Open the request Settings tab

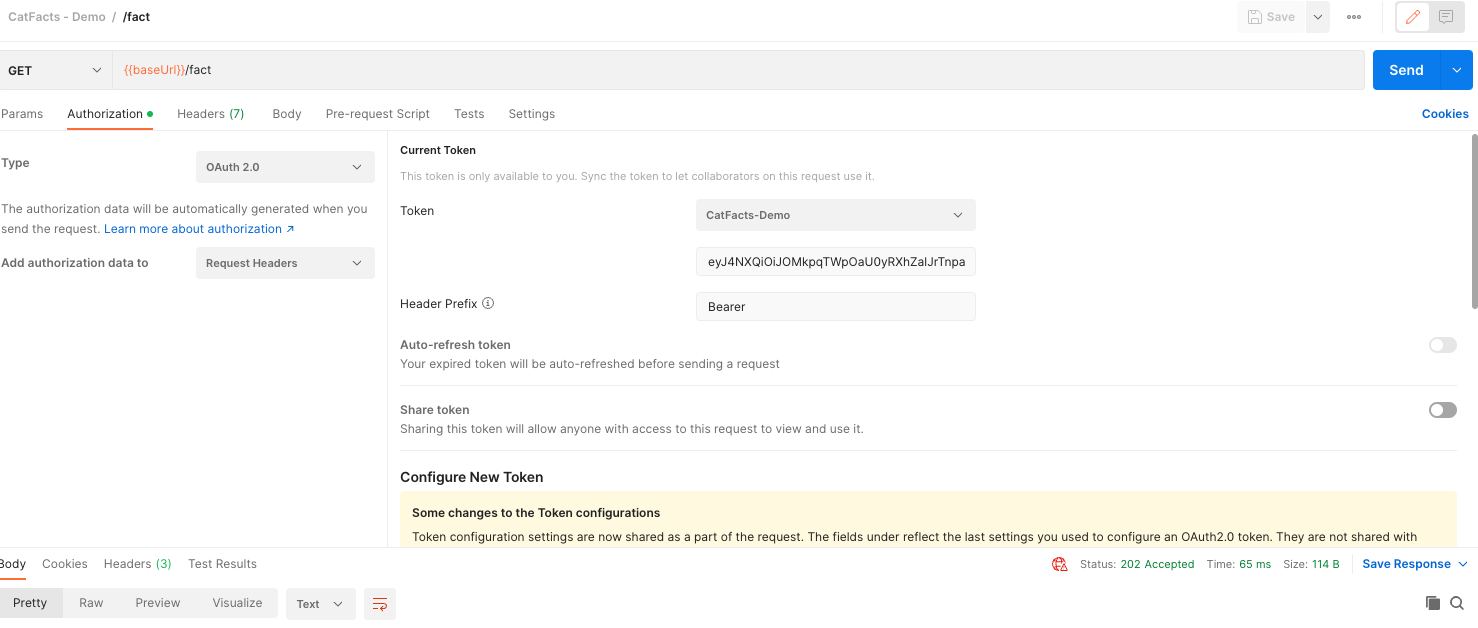[x=532, y=114]
